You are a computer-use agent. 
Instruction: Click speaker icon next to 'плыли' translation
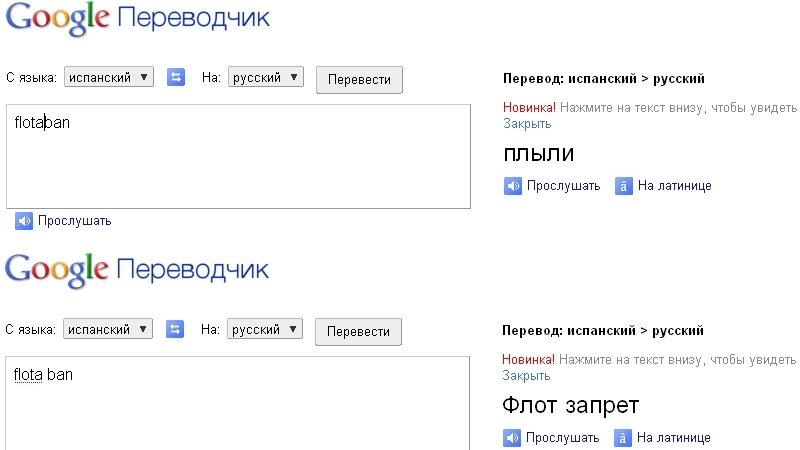512,185
